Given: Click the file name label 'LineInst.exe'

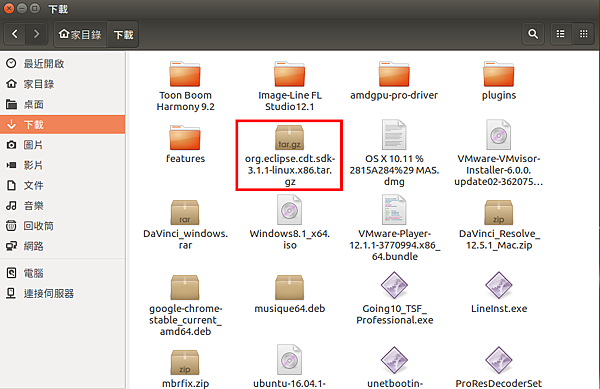Looking at the screenshot, I should [499, 308].
